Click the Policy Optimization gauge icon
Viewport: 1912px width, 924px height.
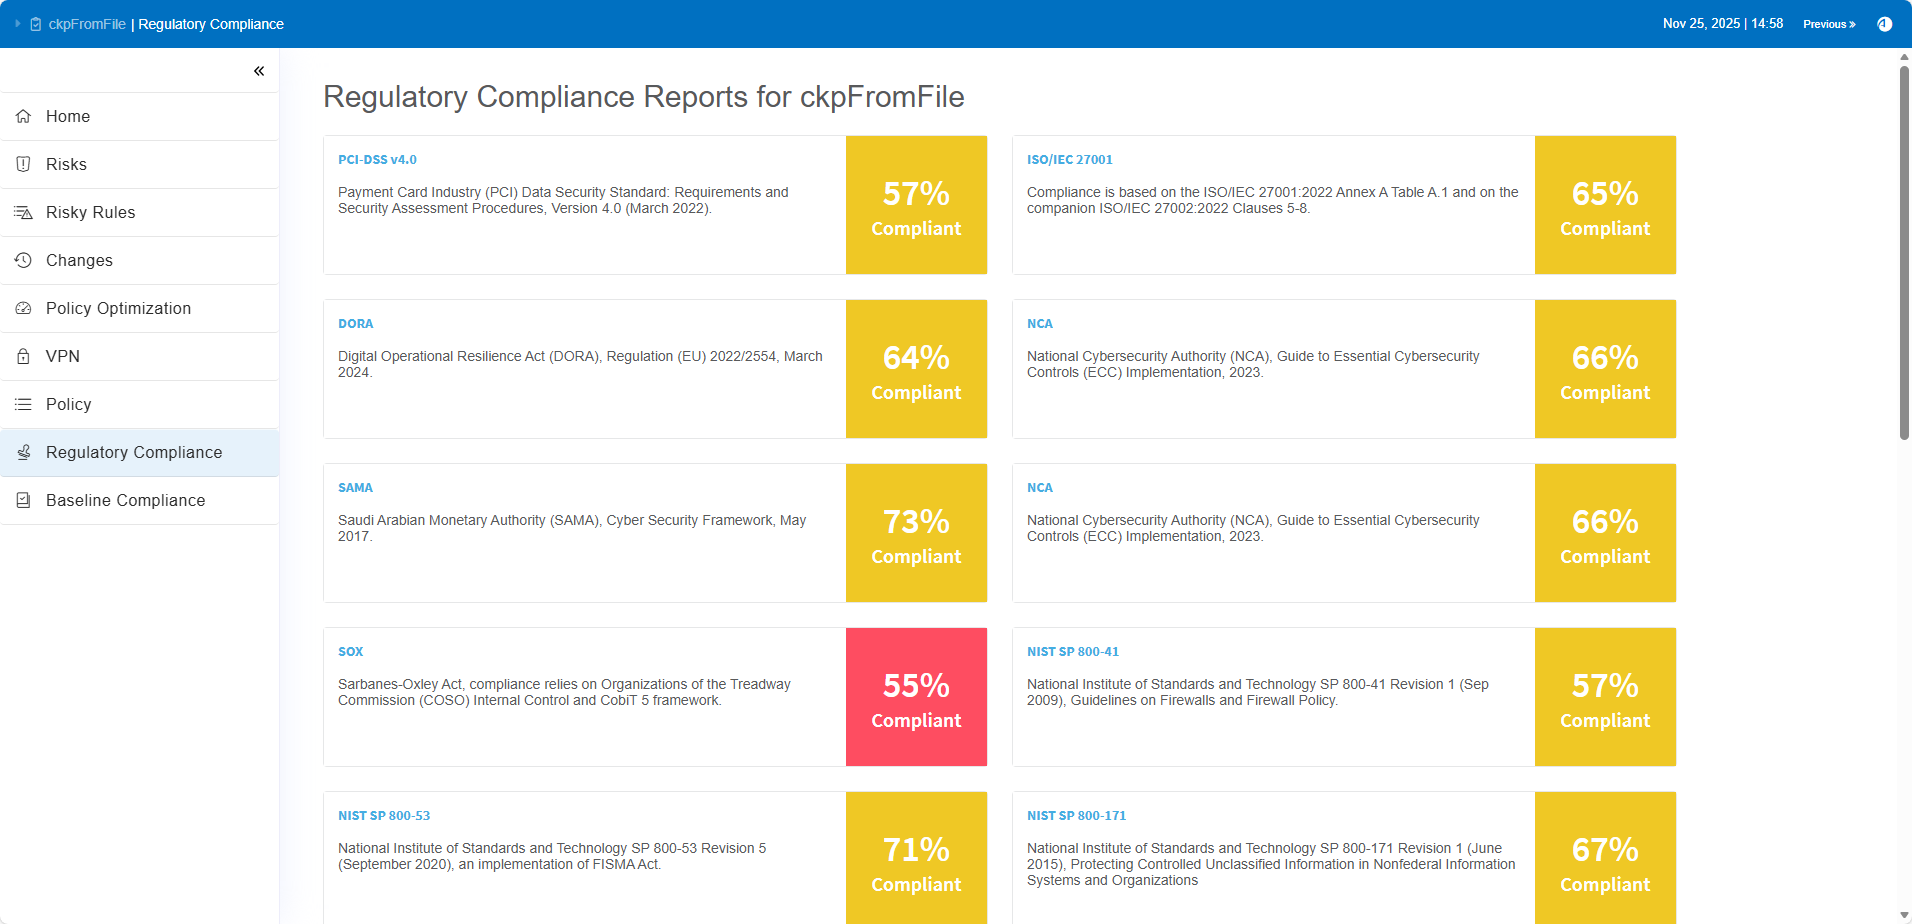[23, 308]
